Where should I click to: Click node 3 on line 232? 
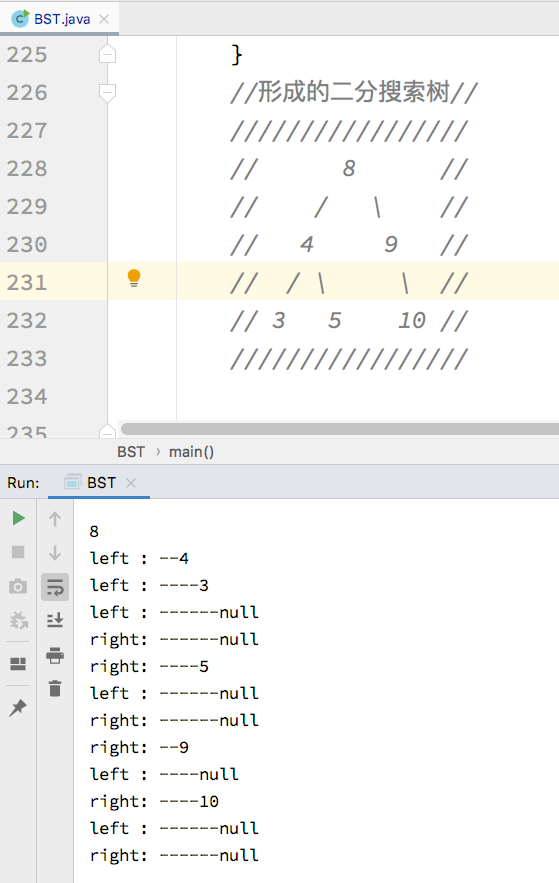[x=279, y=320]
